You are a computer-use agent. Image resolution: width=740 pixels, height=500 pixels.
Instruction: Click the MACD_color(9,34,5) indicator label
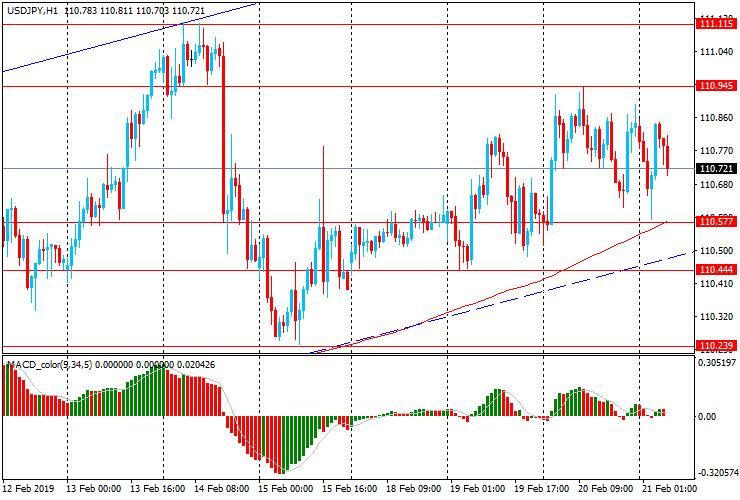[50, 364]
